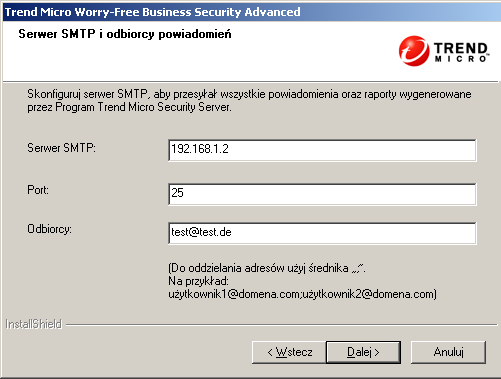Click the Serwer SMTP address field
Viewport: 501px width, 379px height.
322,150
